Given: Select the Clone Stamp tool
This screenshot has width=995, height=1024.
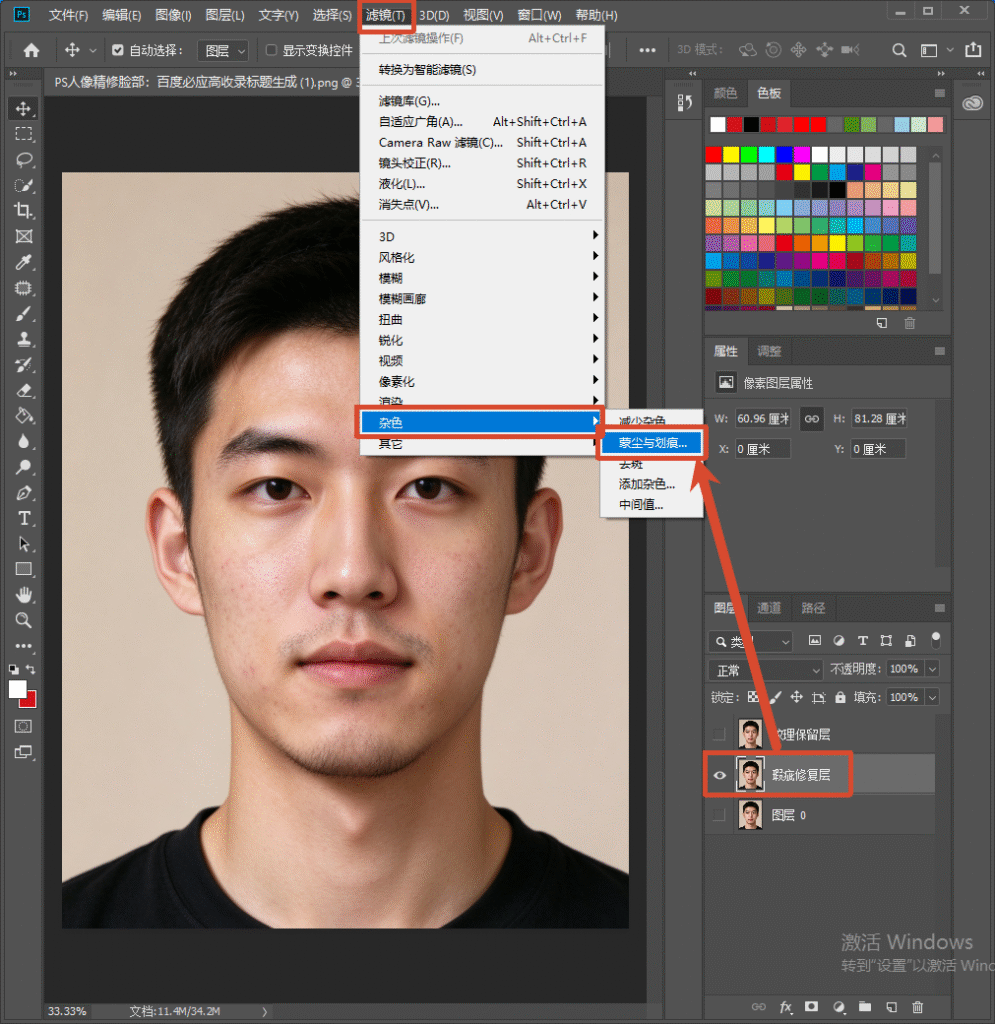Looking at the screenshot, I should point(24,339).
